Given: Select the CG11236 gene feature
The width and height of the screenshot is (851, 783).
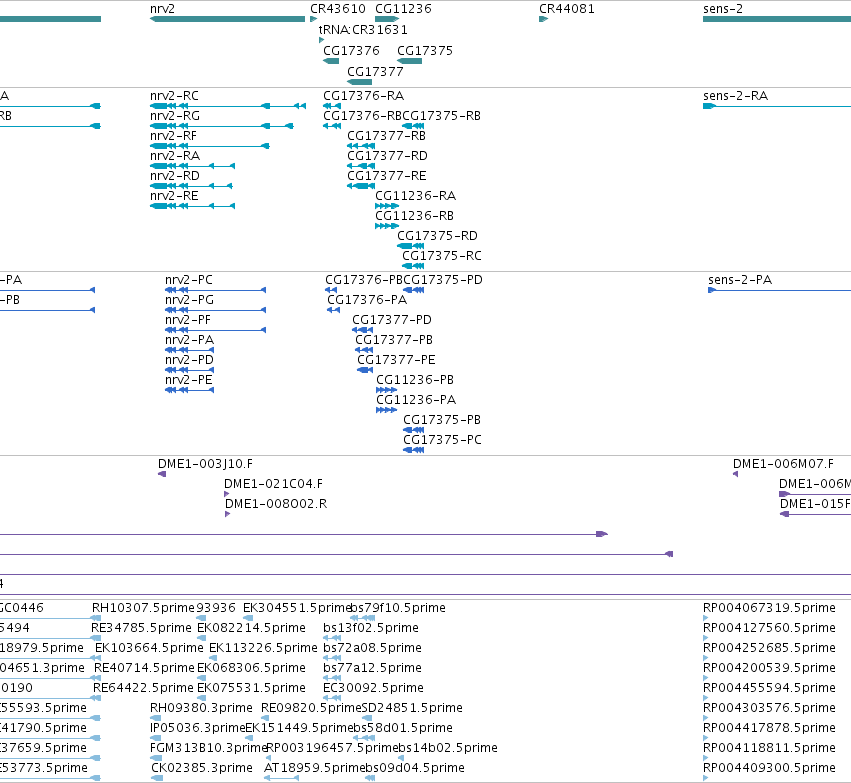Looking at the screenshot, I should pyautogui.click(x=387, y=19).
